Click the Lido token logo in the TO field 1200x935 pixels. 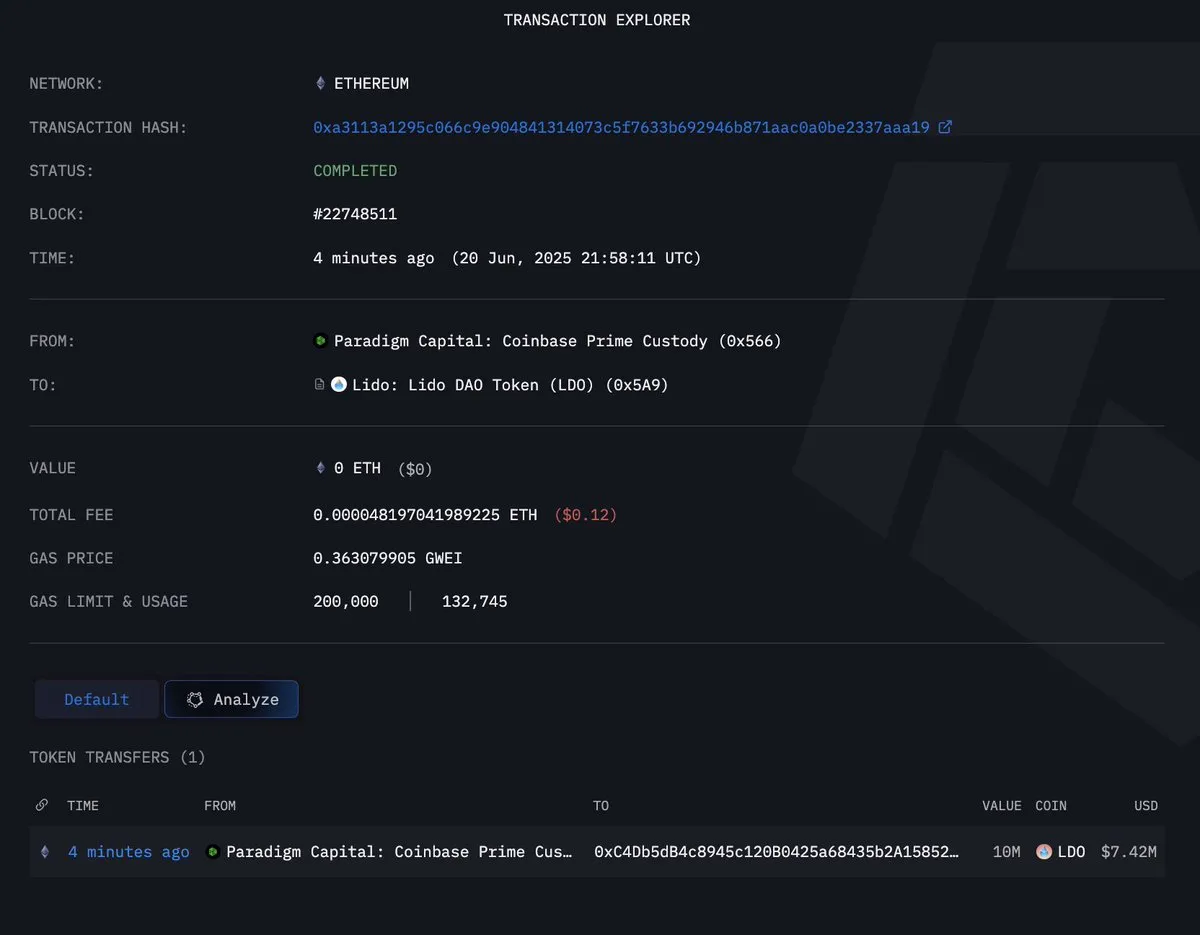[338, 384]
